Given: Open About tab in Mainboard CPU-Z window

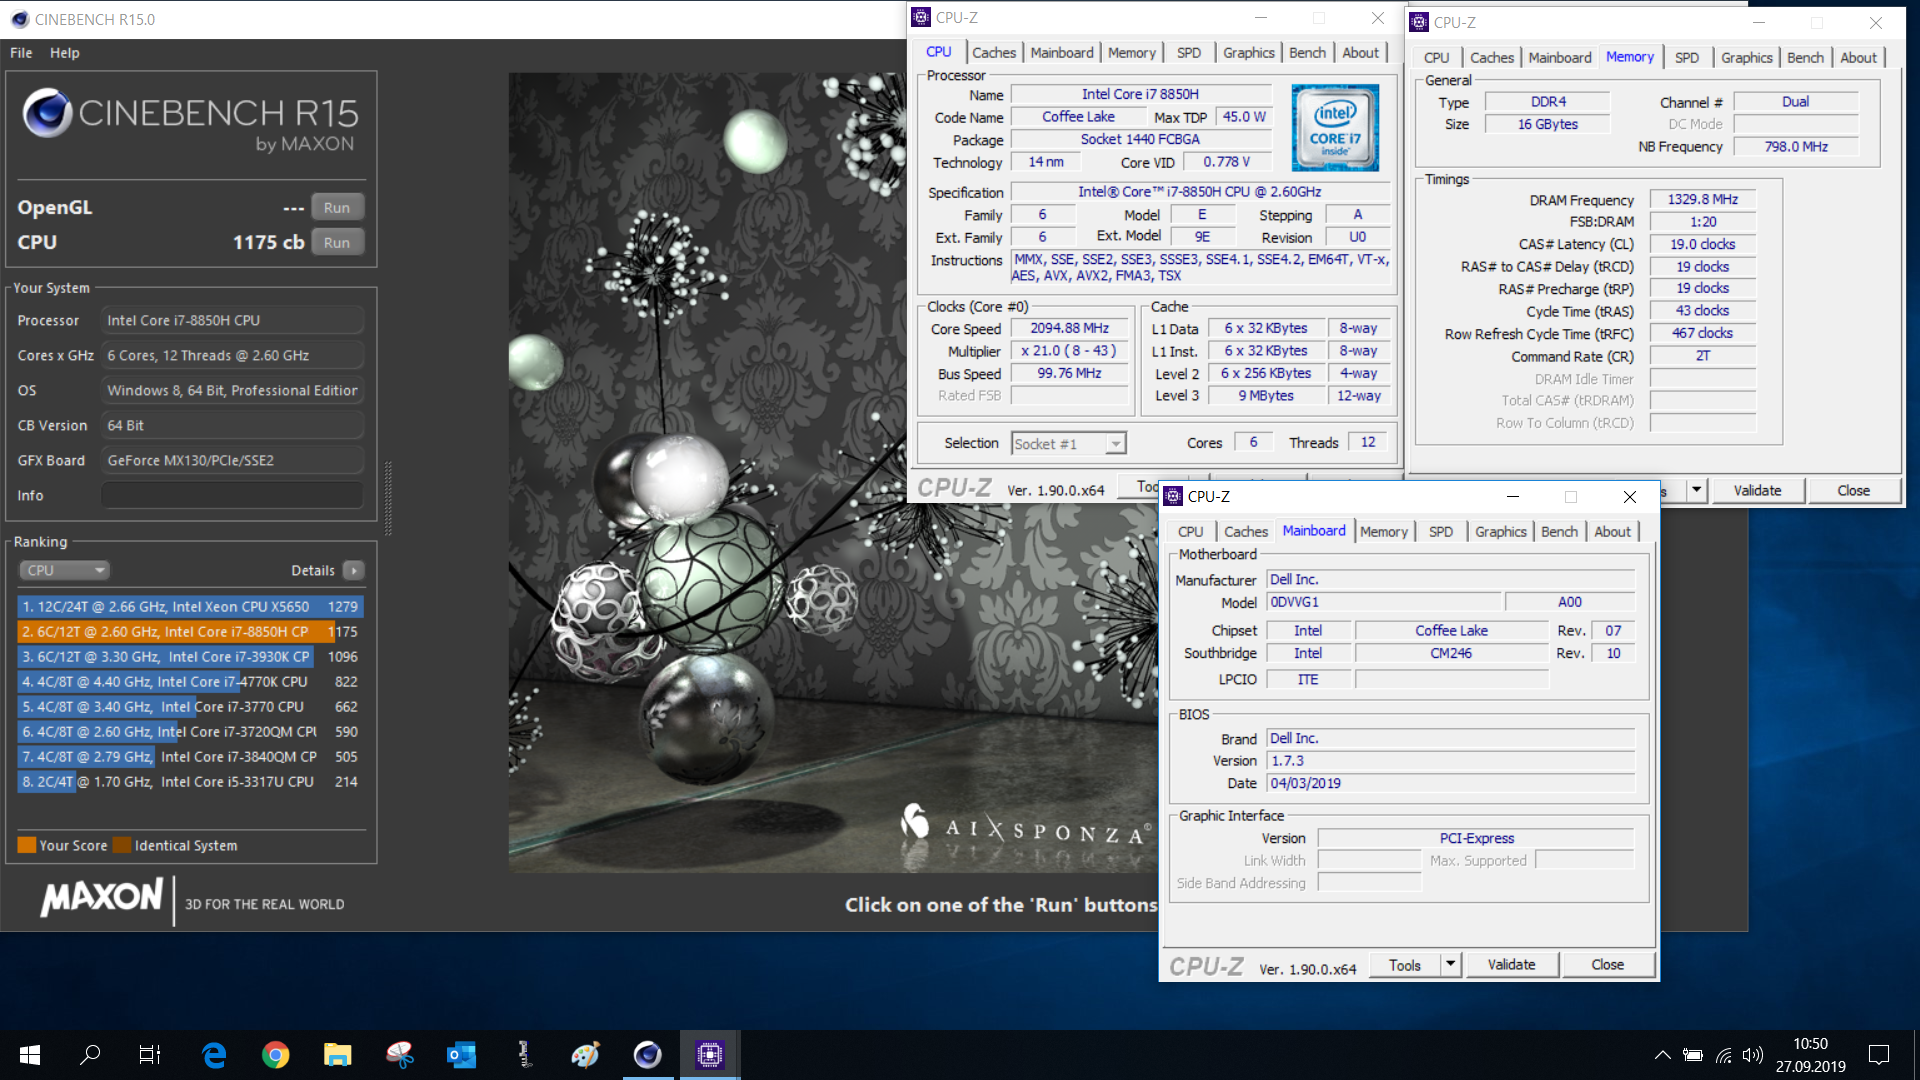Looking at the screenshot, I should [x=1612, y=532].
